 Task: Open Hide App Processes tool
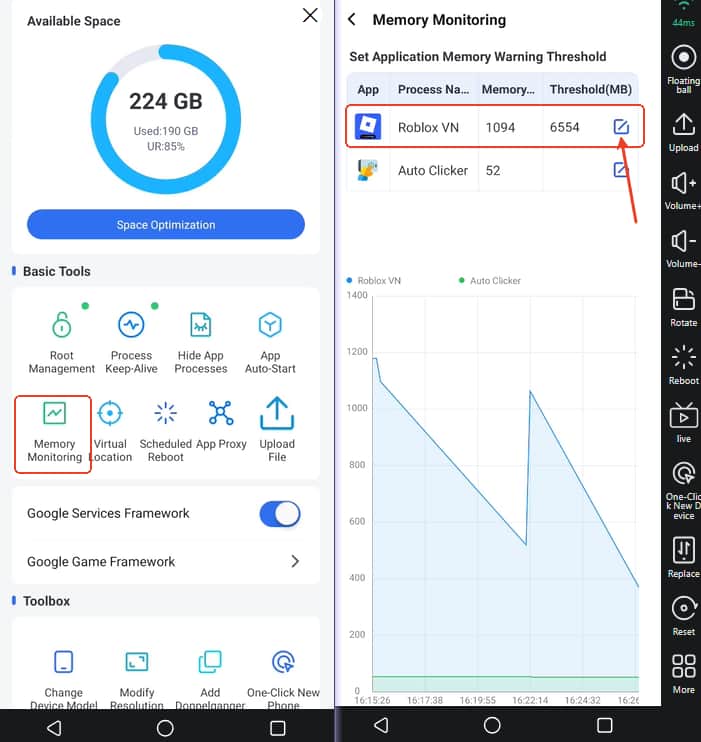point(201,340)
